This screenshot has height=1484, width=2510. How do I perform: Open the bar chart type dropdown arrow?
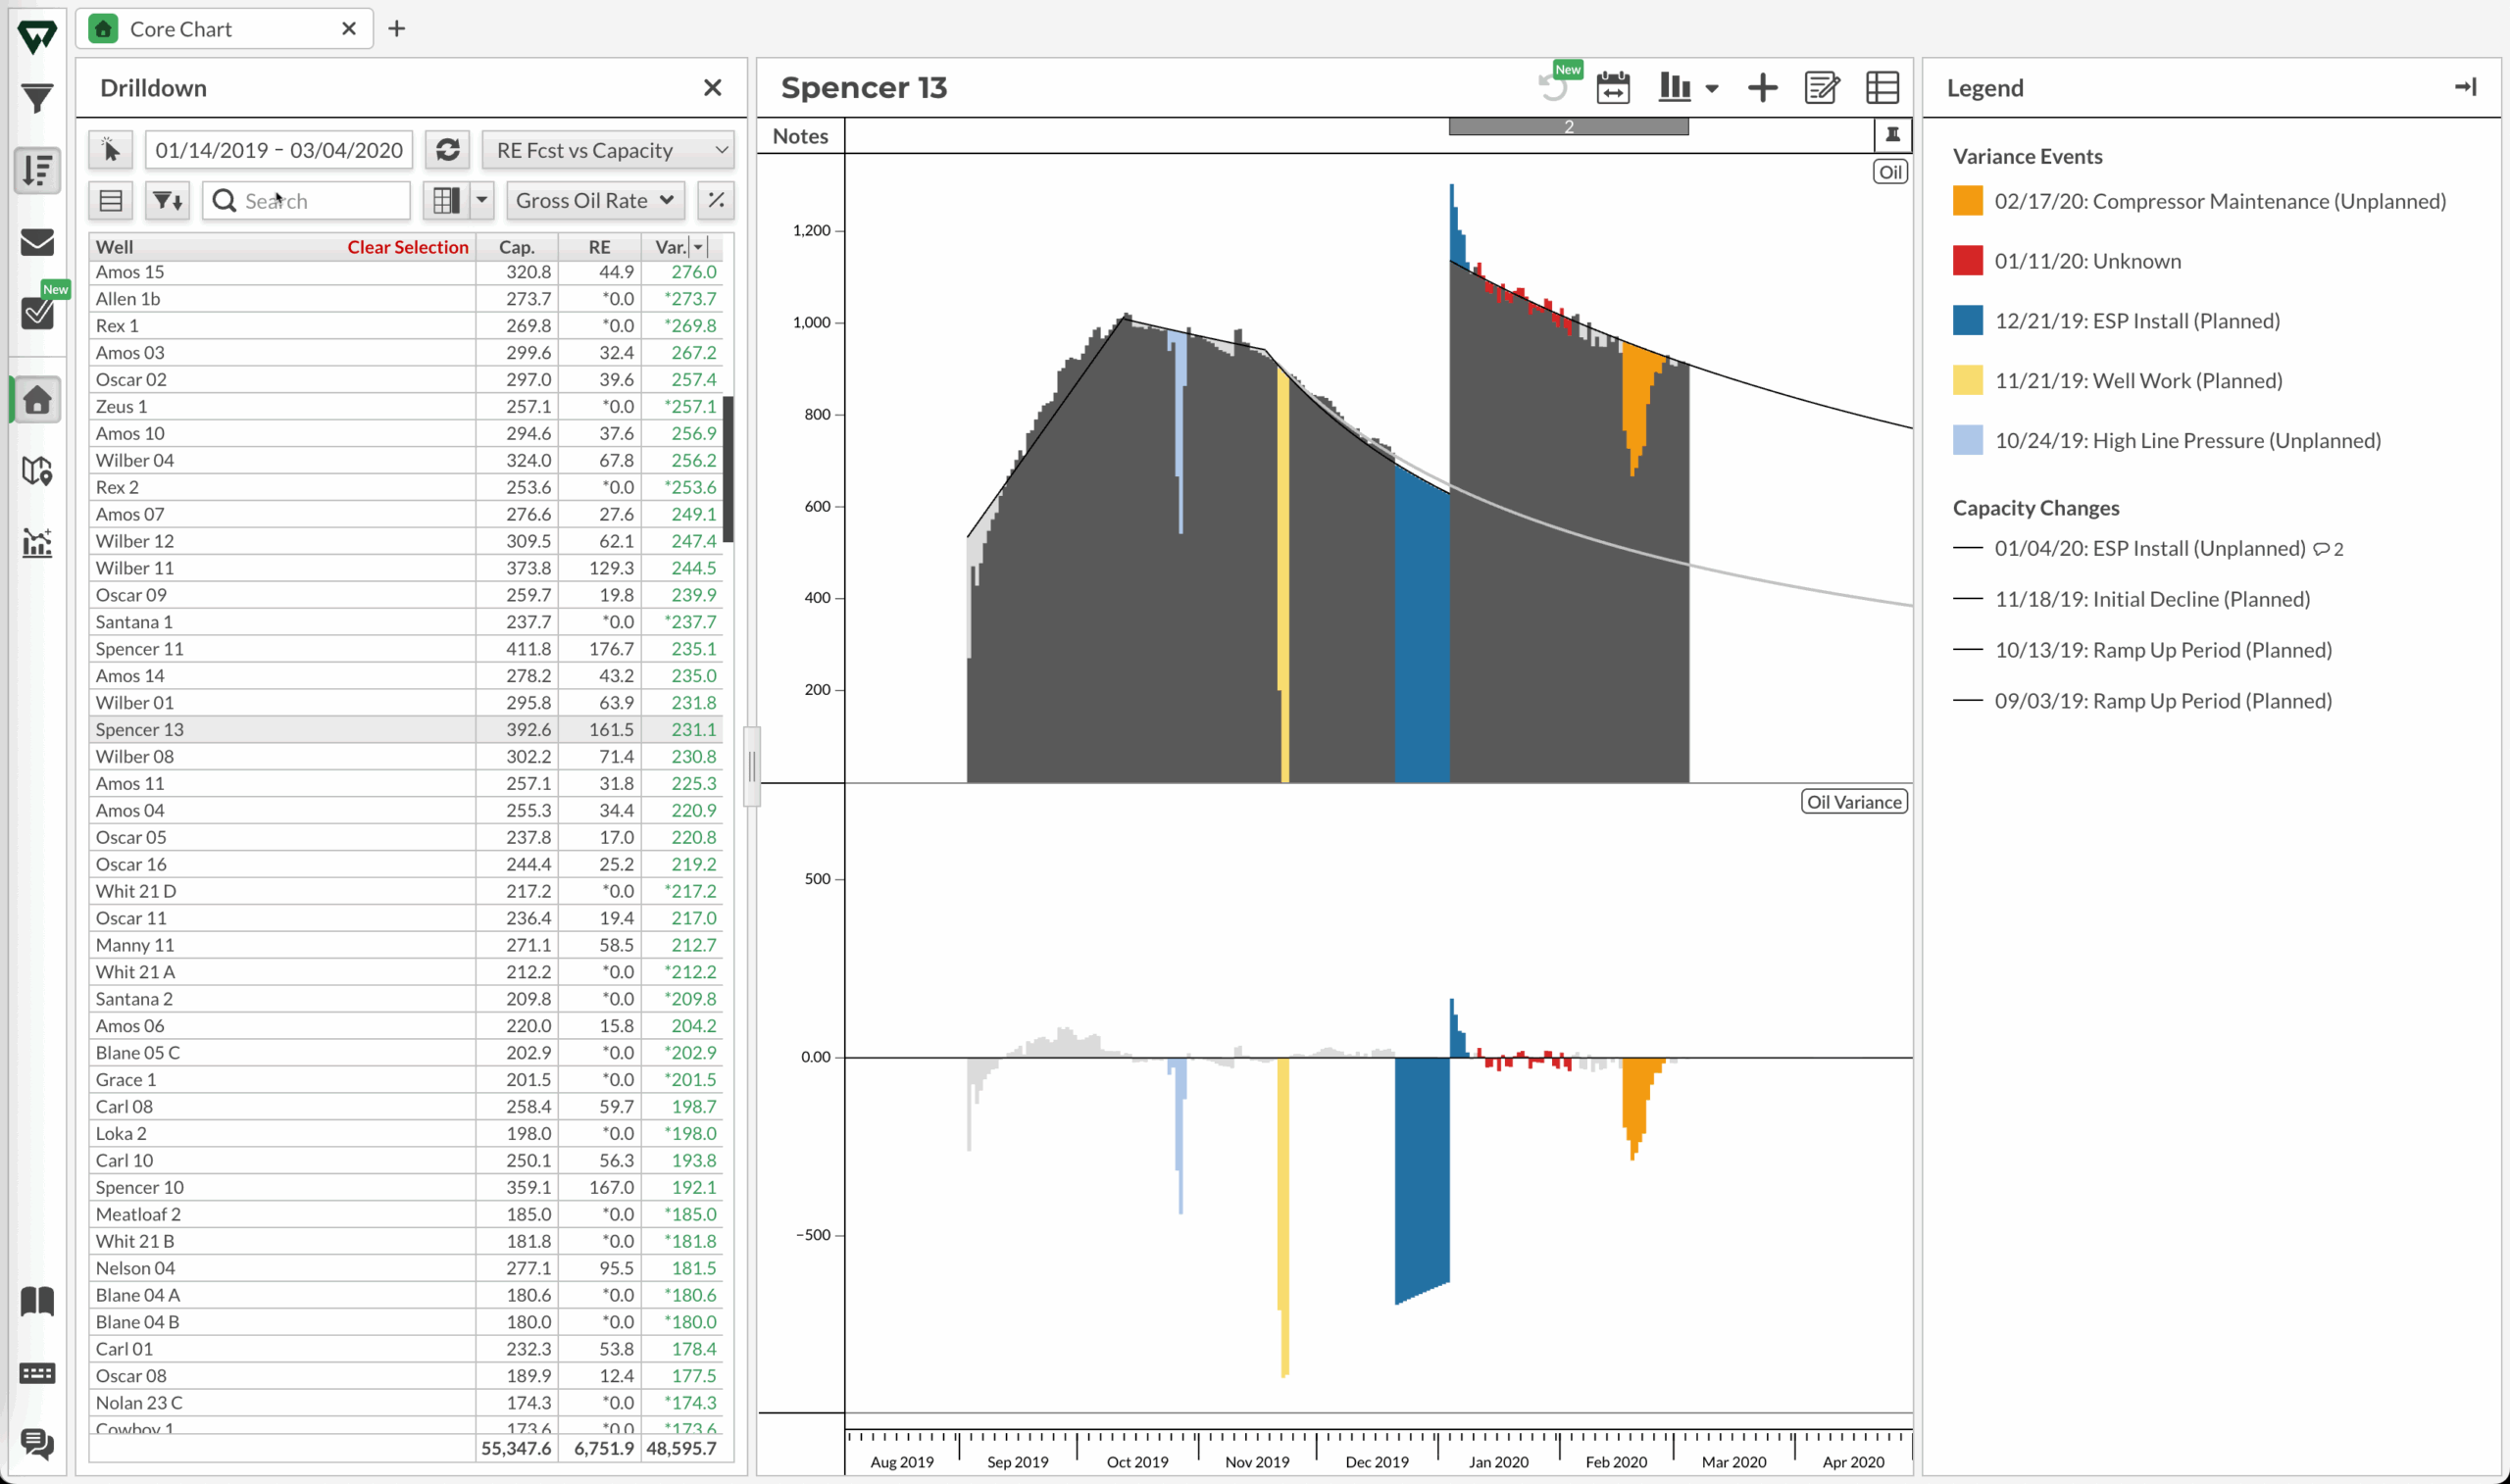tap(1712, 89)
